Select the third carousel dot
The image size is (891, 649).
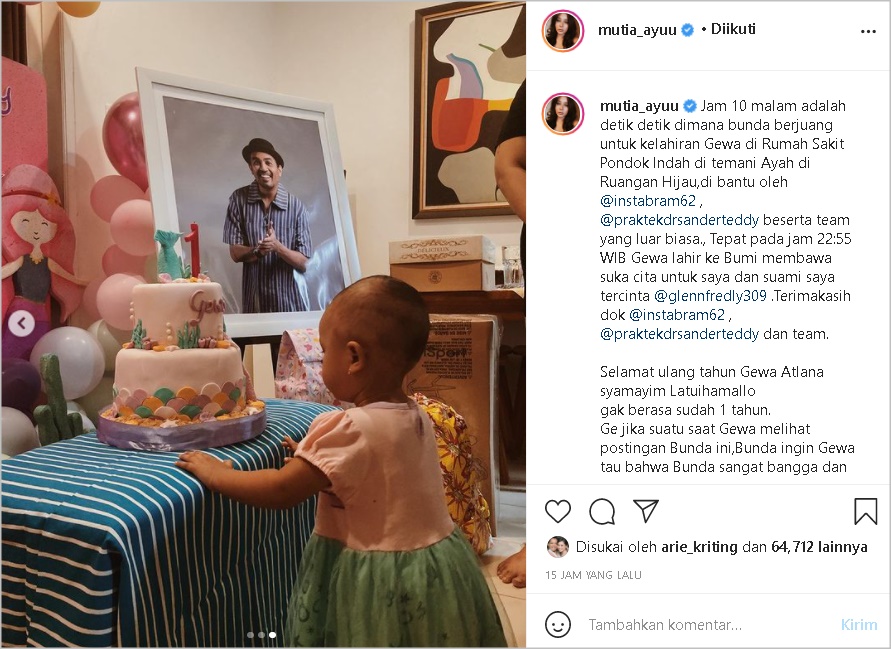click(272, 634)
